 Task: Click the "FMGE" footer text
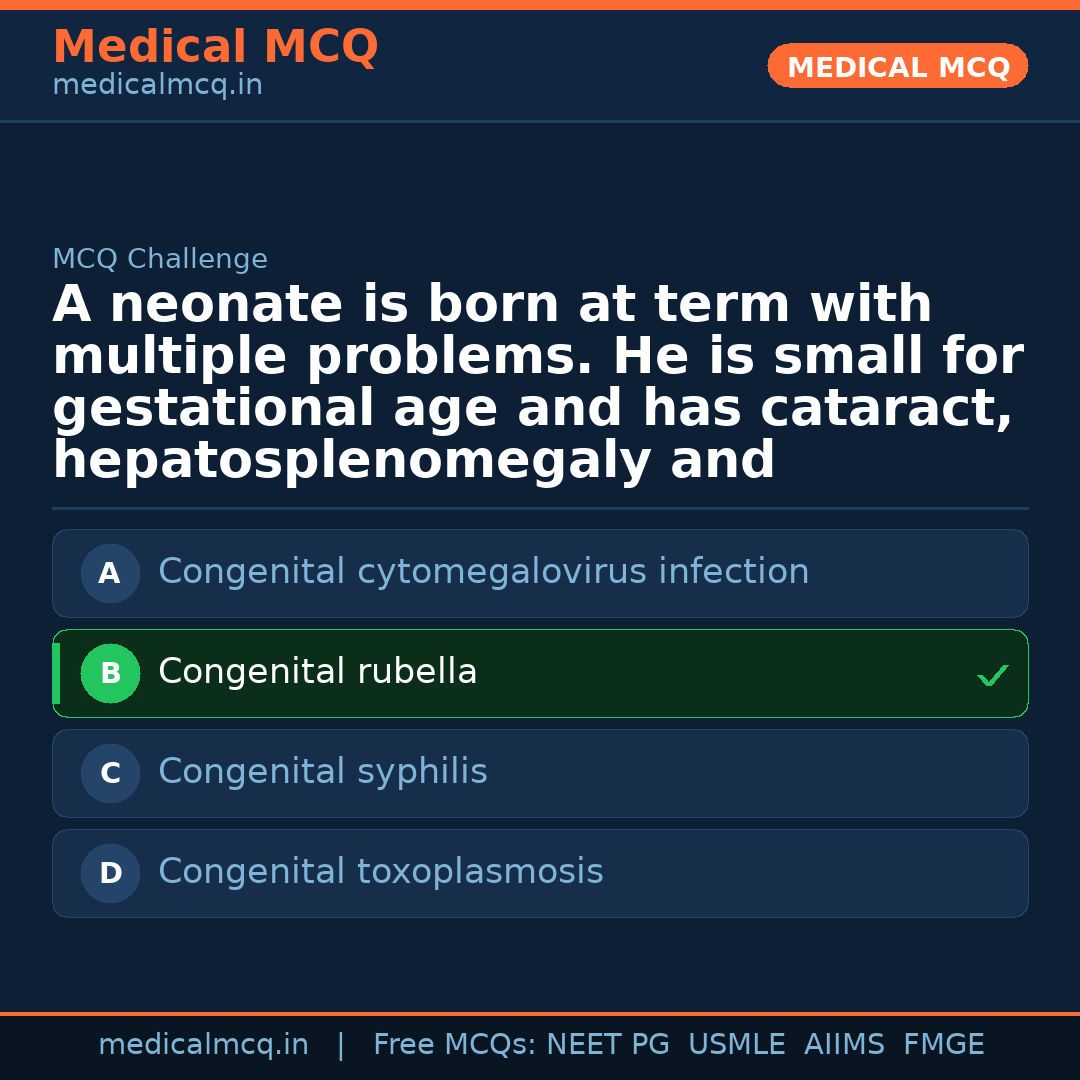coord(943,1045)
